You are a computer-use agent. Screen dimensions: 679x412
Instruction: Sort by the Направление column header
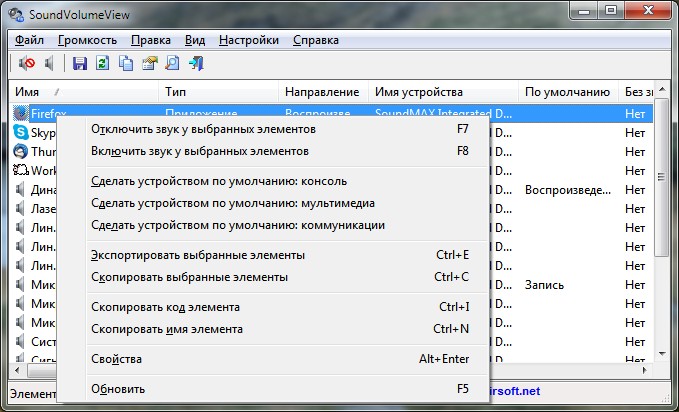pyautogui.click(x=323, y=92)
